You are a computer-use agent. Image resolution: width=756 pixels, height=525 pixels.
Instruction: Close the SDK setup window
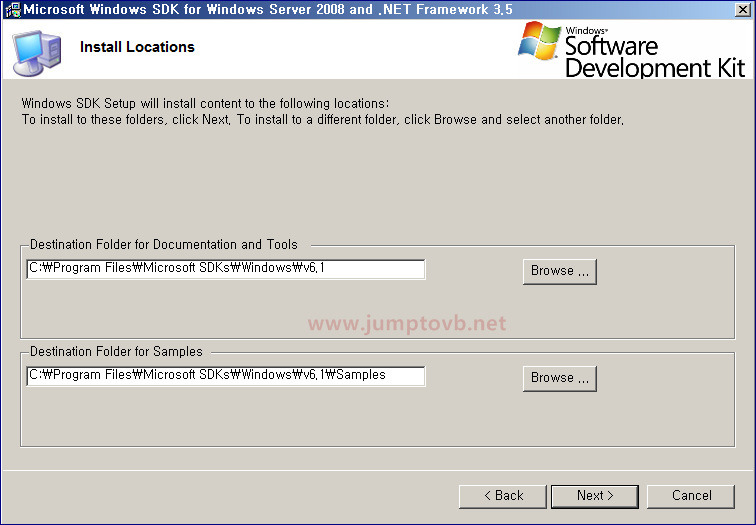(742, 10)
